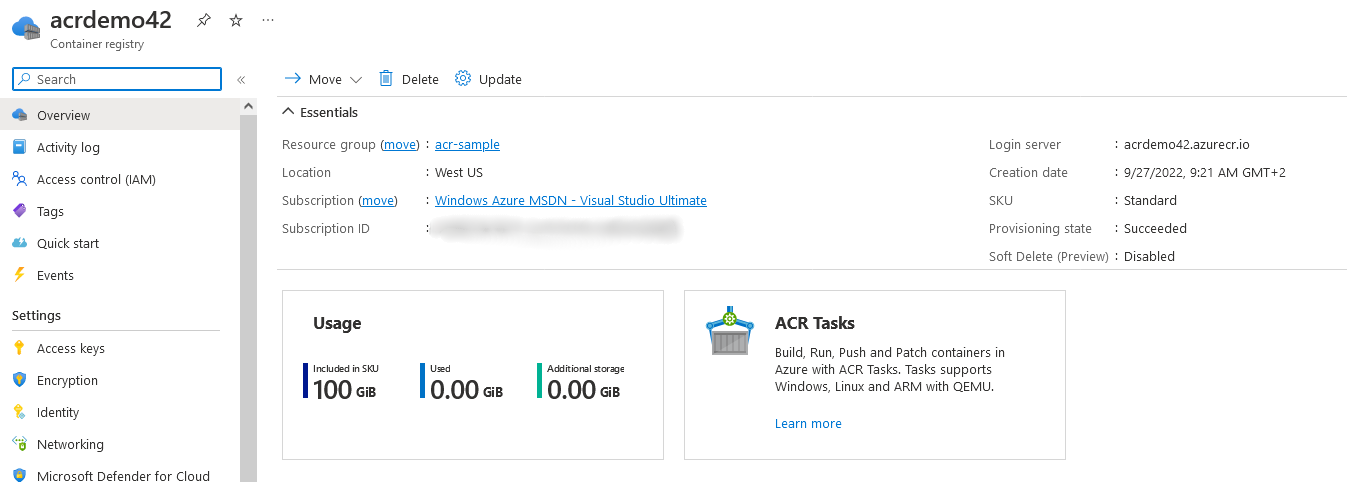Open the Networking settings page
The width and height of the screenshot is (1347, 482).
coord(120,444)
